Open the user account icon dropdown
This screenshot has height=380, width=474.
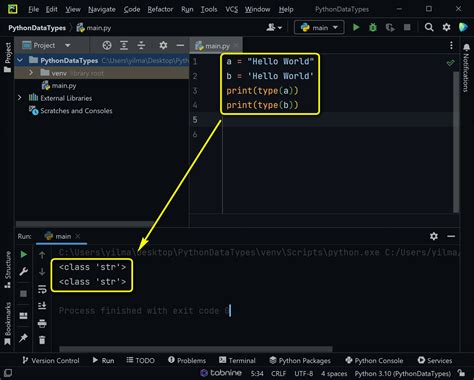click(274, 27)
